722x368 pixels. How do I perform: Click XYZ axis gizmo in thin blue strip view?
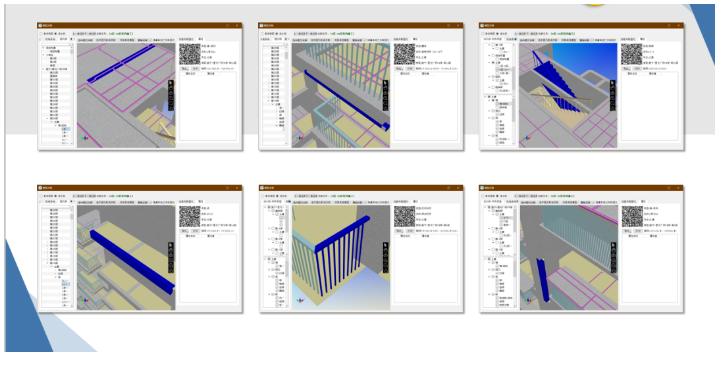(85, 138)
